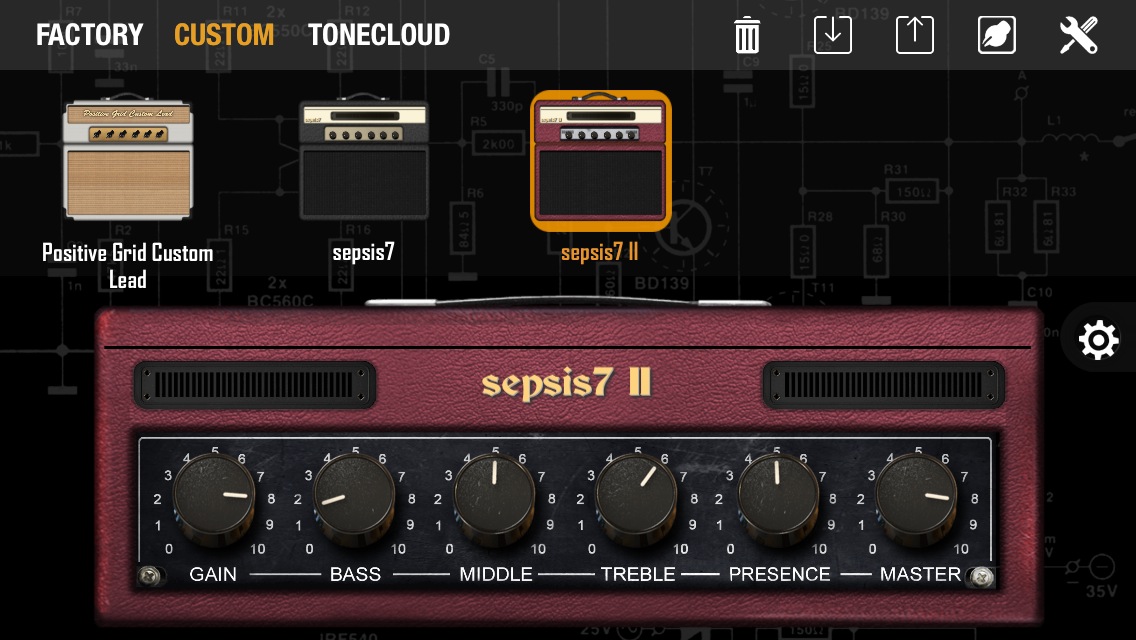Open amp settings gear icon
Screen dimensions: 1136x640
pyautogui.click(x=1098, y=339)
